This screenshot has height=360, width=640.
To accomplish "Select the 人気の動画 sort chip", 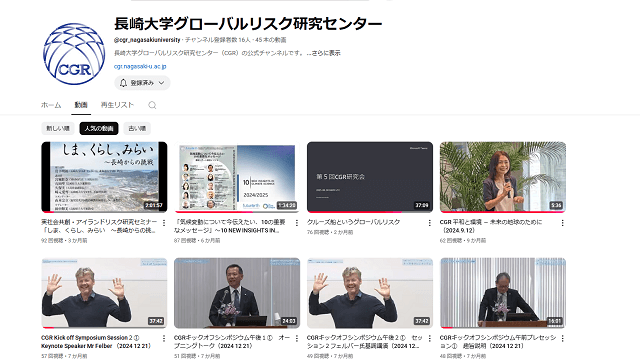I will click(99, 128).
